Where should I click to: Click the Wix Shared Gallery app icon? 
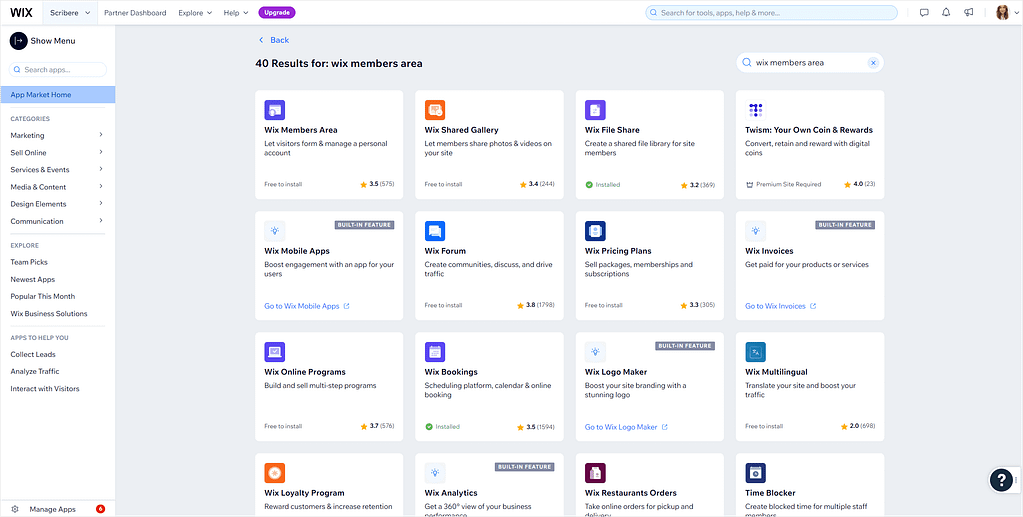coord(435,110)
